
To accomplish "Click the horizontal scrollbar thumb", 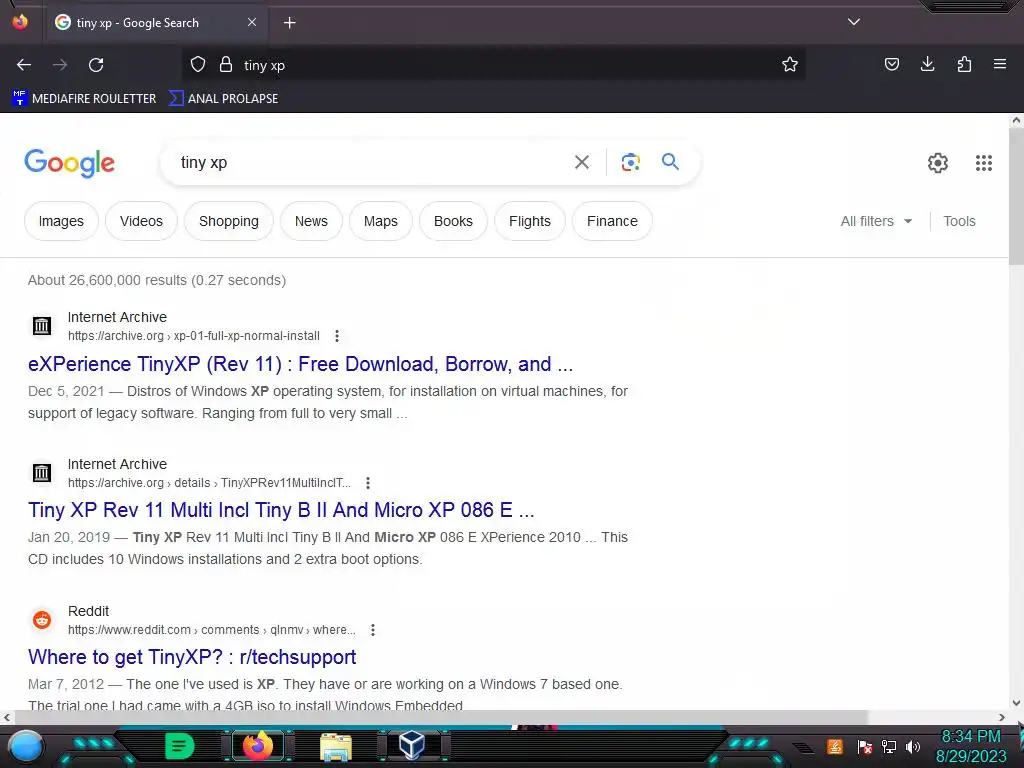I will (441, 717).
